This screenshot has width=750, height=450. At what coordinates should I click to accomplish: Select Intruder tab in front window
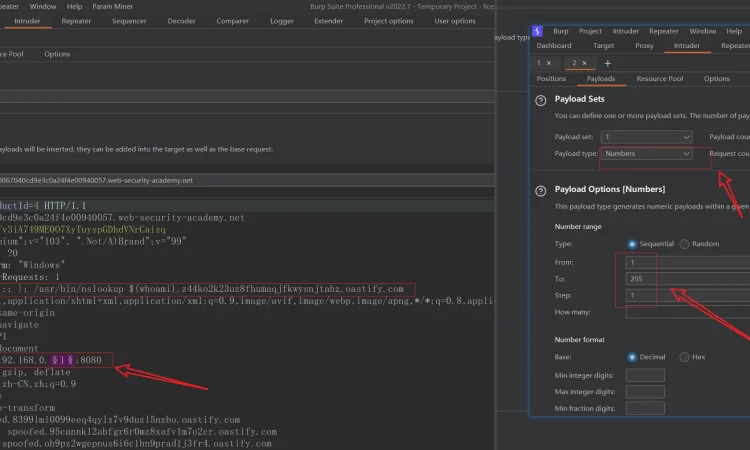[686, 45]
